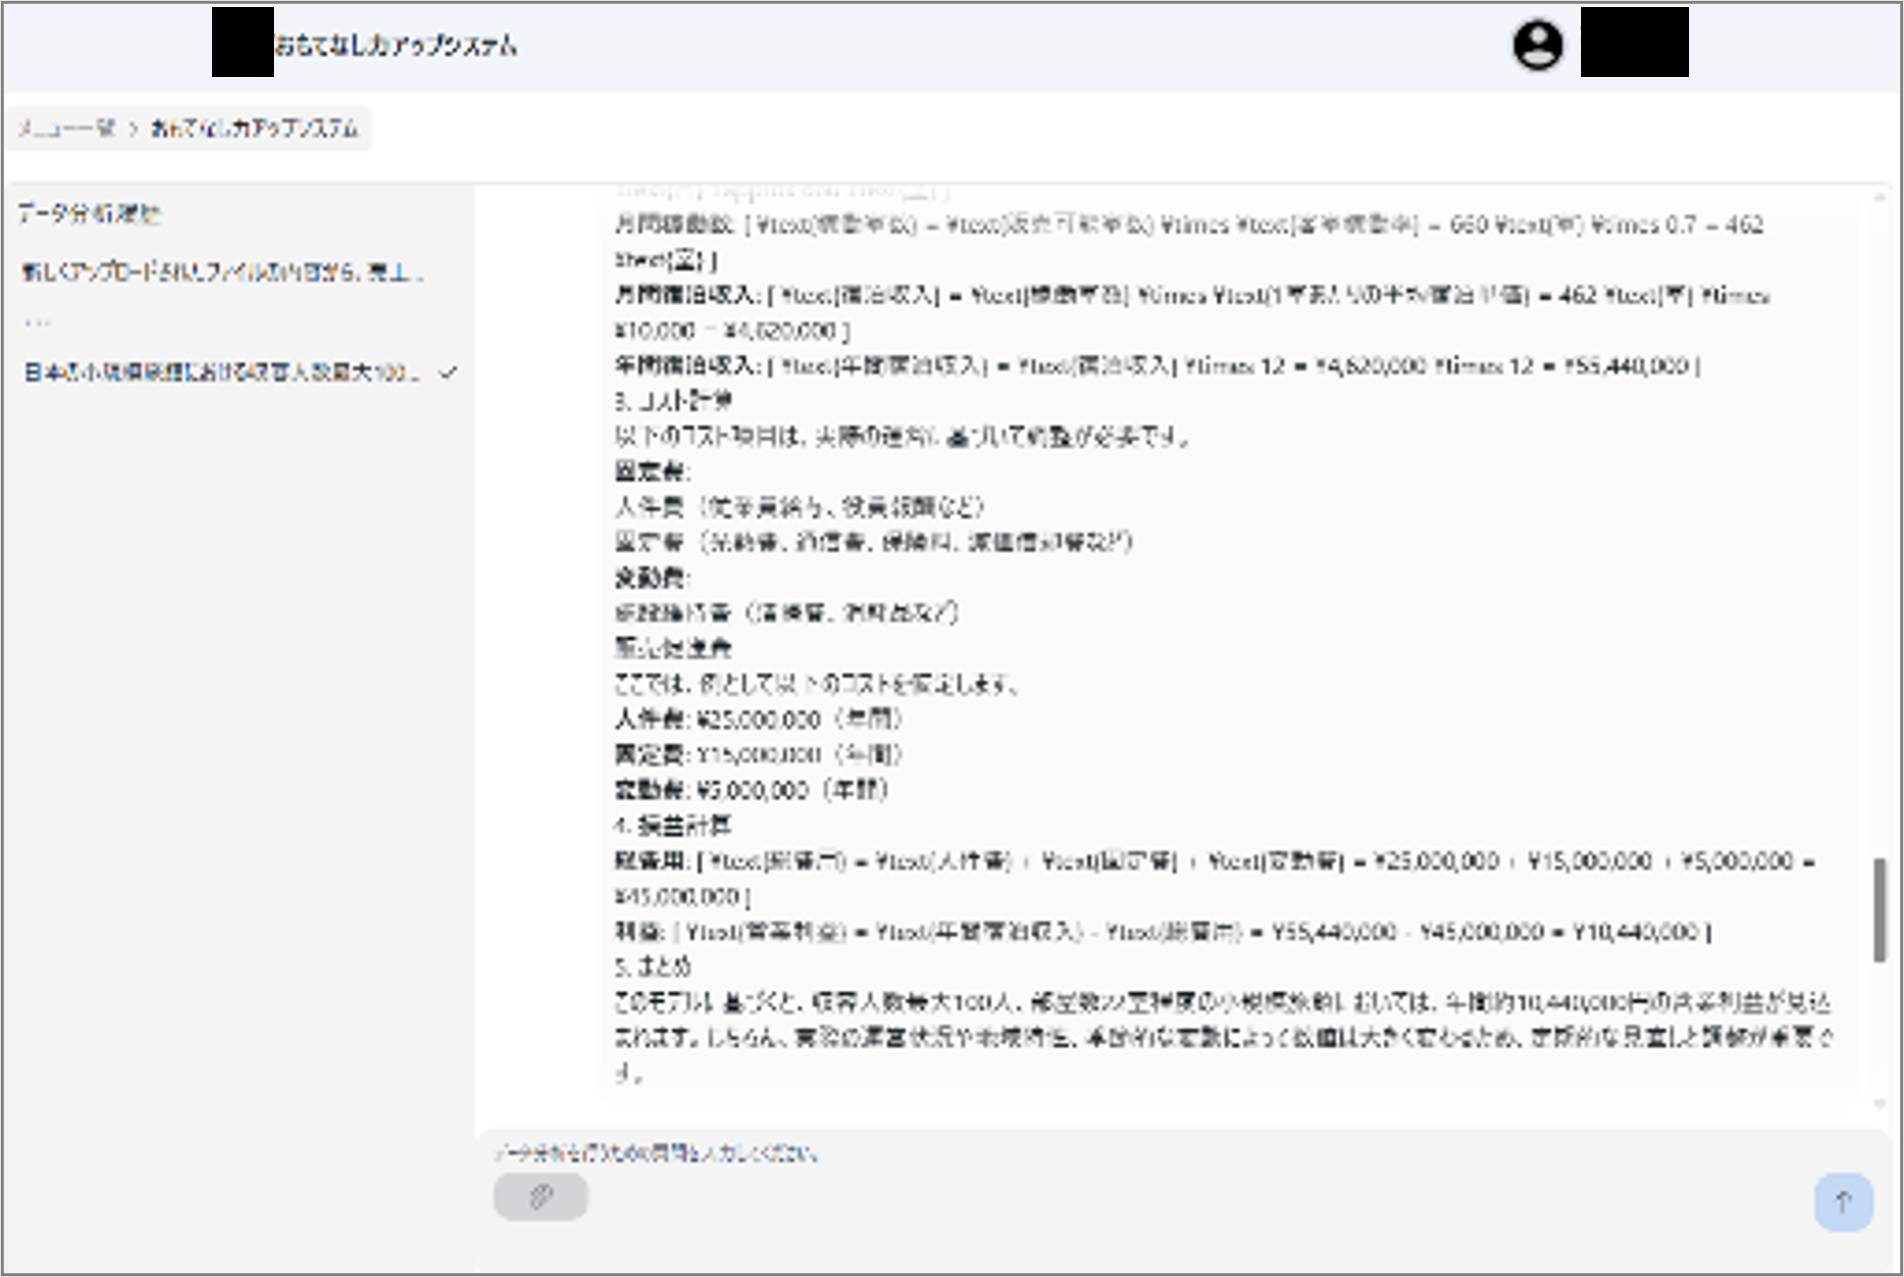Screen dimensions: 1904x1277
Task: Open the メニュー一覧 breadcrumb link
Action: [x=66, y=129]
